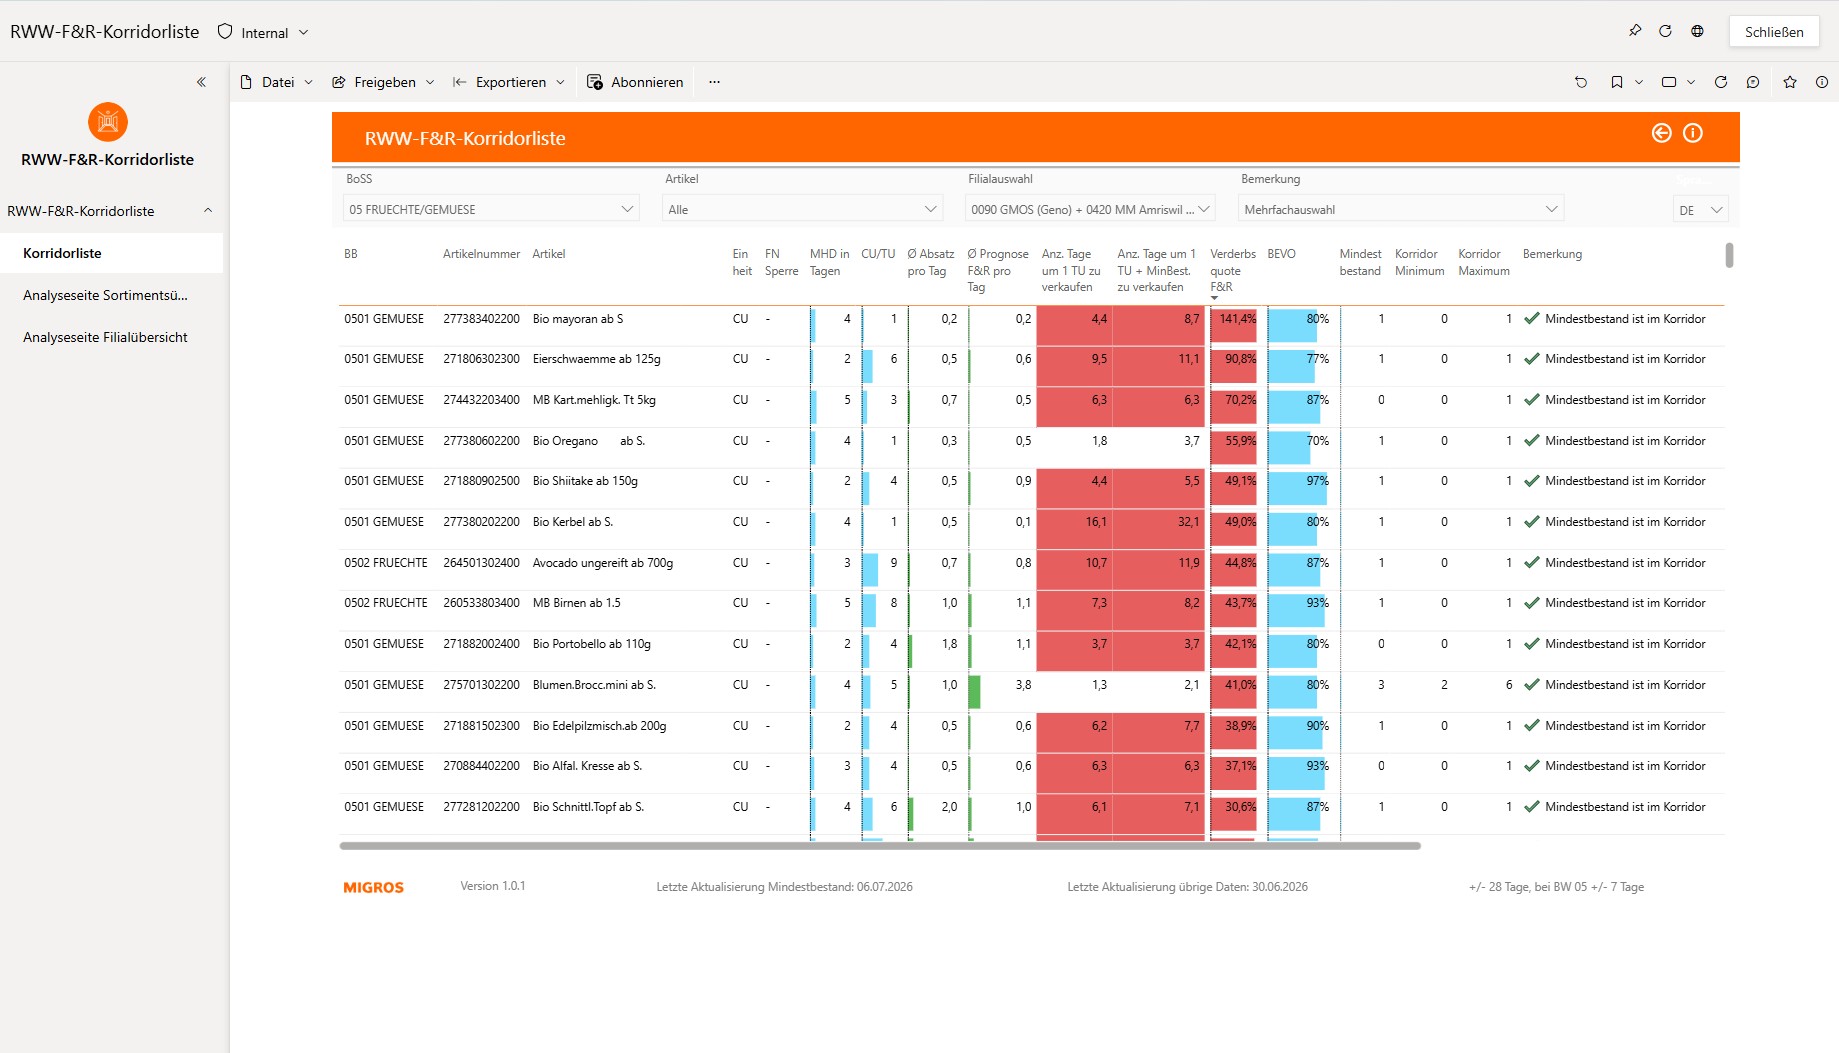Open the DE language dropdown
This screenshot has width=1839, height=1053.
click(x=1700, y=210)
